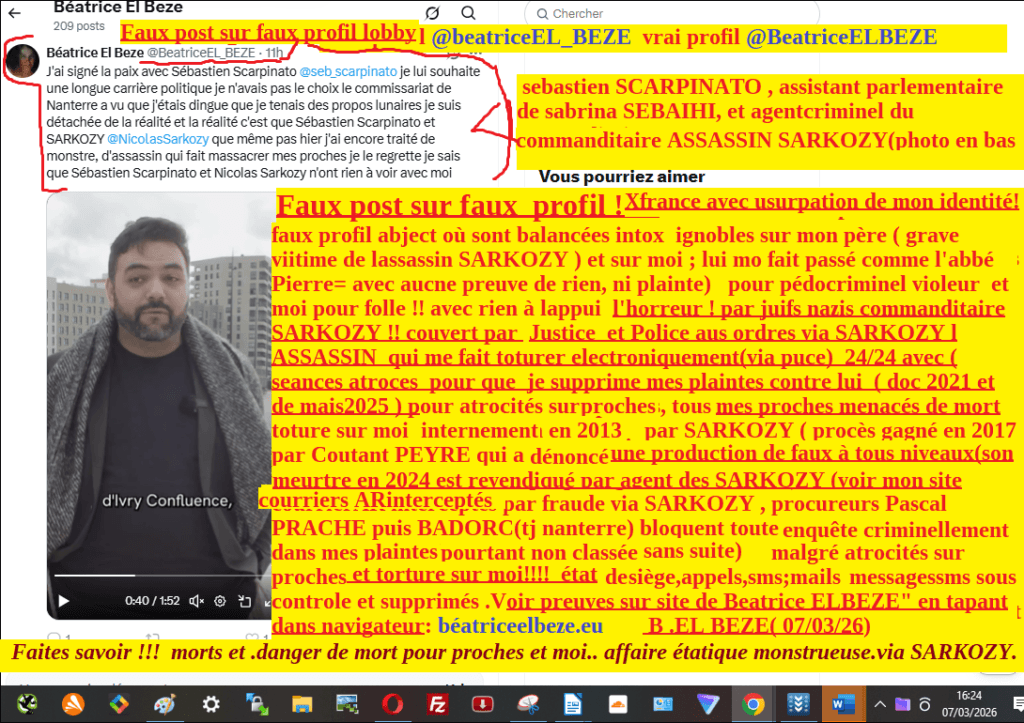
Task: Open Opera browser from taskbar
Action: click(x=391, y=703)
